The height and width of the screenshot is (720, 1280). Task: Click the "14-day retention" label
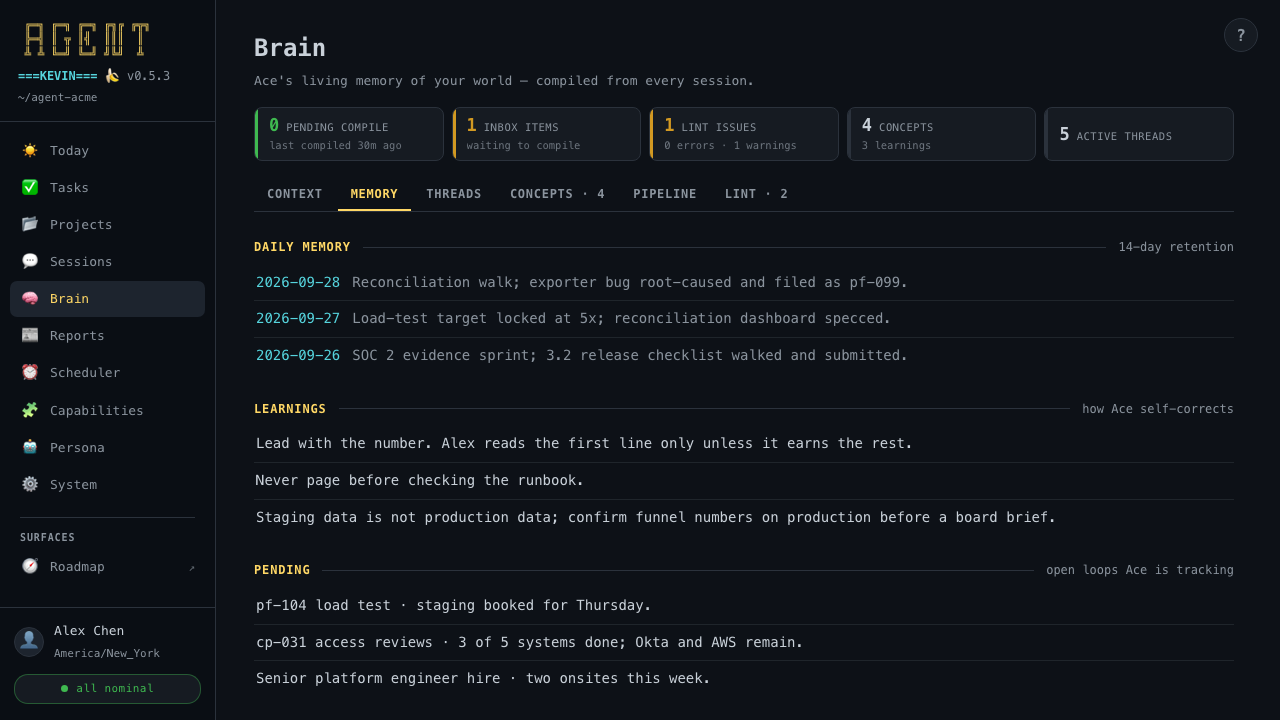1176,247
